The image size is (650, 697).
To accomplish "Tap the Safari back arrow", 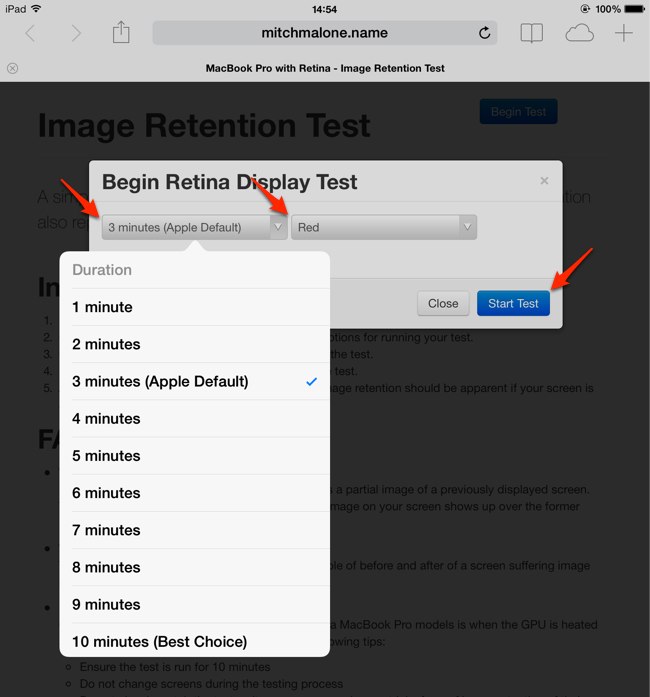I will 30,33.
